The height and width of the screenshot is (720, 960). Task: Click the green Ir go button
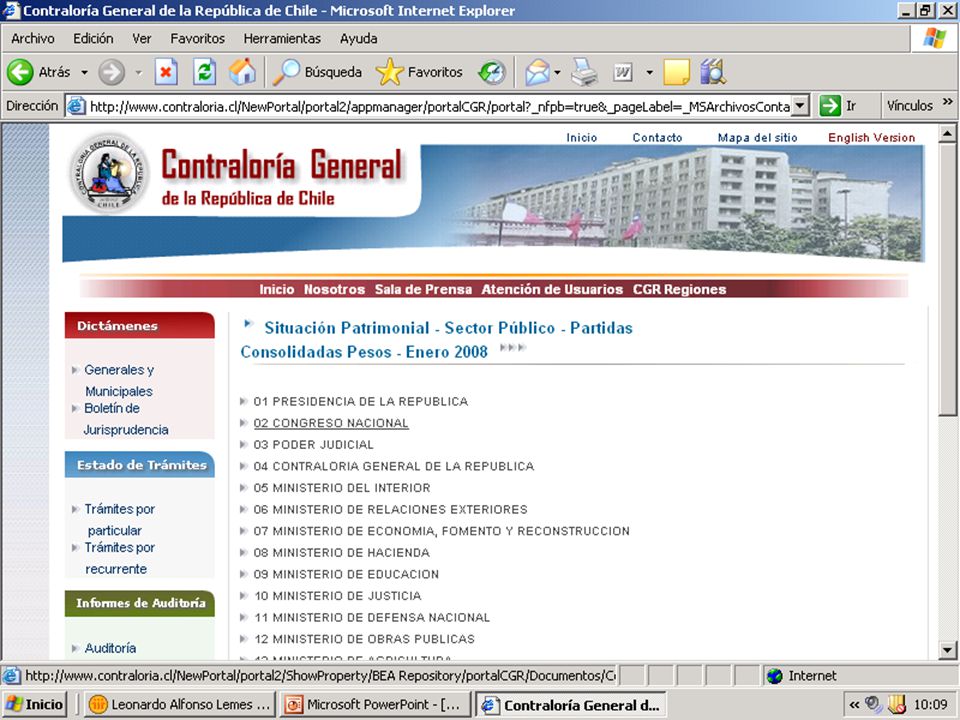tap(830, 106)
